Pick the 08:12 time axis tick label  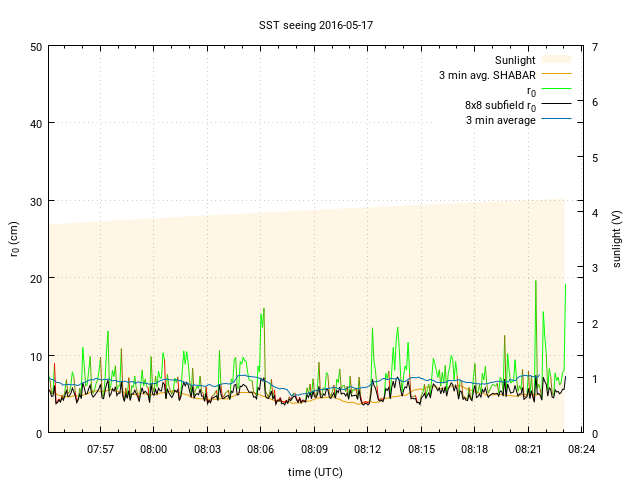click(367, 449)
